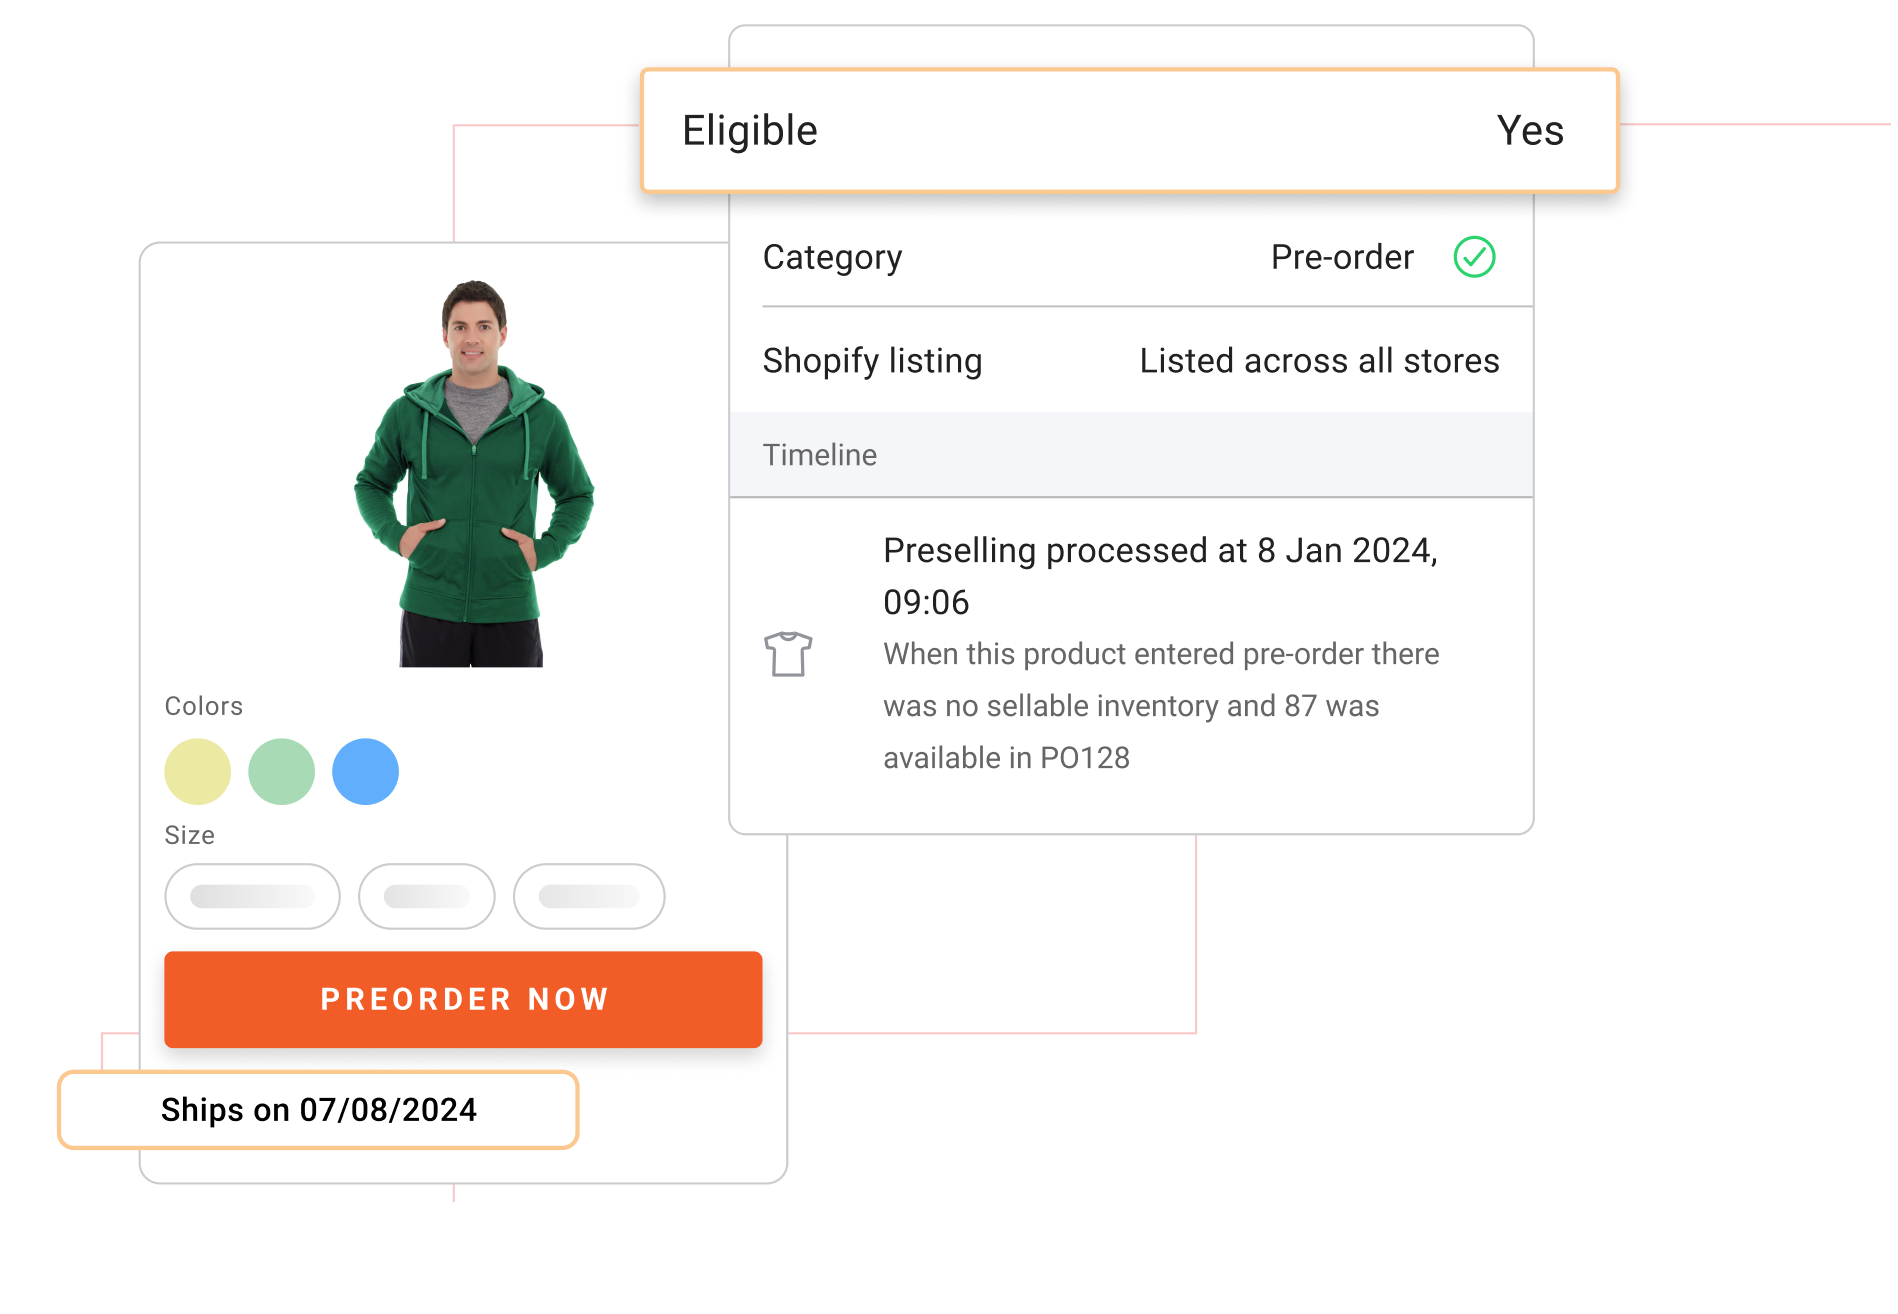
Task: Click the green hoodie product photo
Action: (x=473, y=474)
